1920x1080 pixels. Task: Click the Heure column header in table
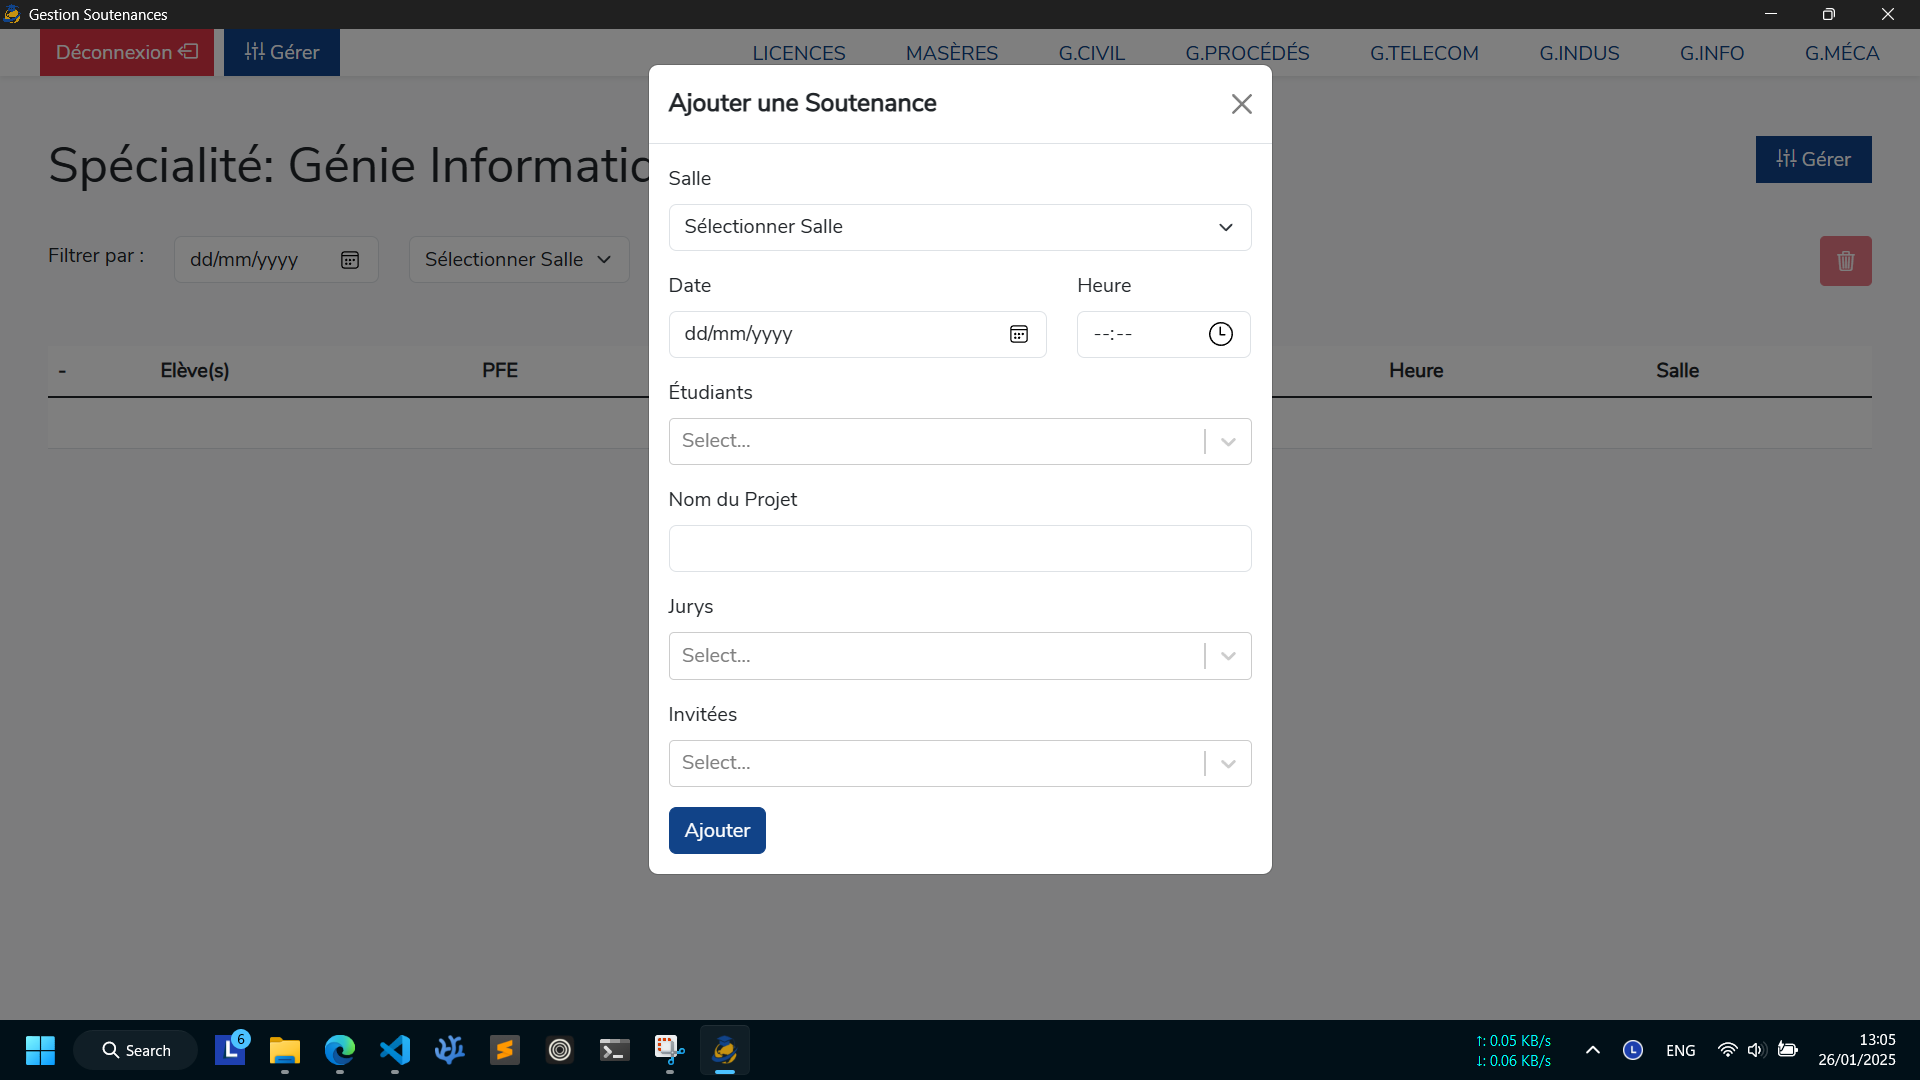(x=1416, y=371)
